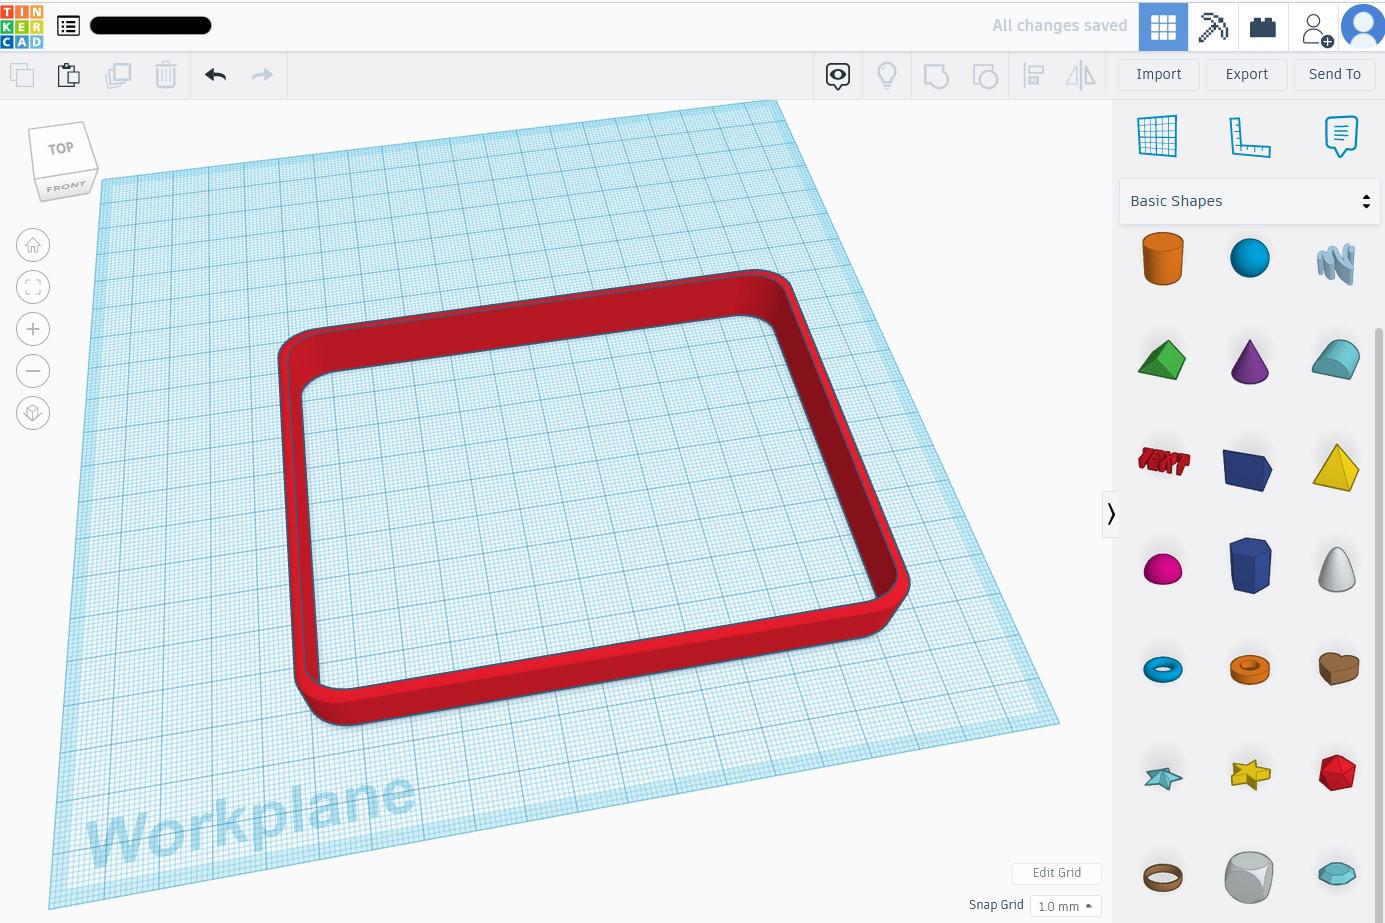
Task: Click the Copy icon in toolbar
Action: tap(22, 75)
